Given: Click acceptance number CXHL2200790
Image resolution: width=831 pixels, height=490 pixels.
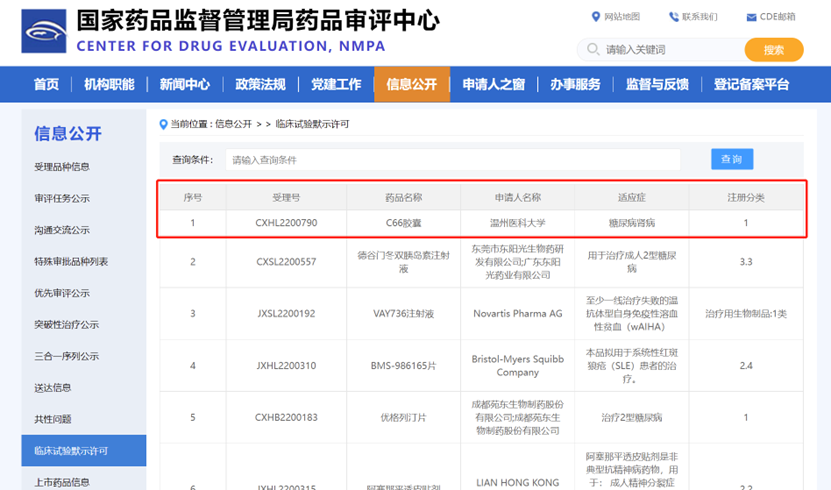Looking at the screenshot, I should click(286, 223).
